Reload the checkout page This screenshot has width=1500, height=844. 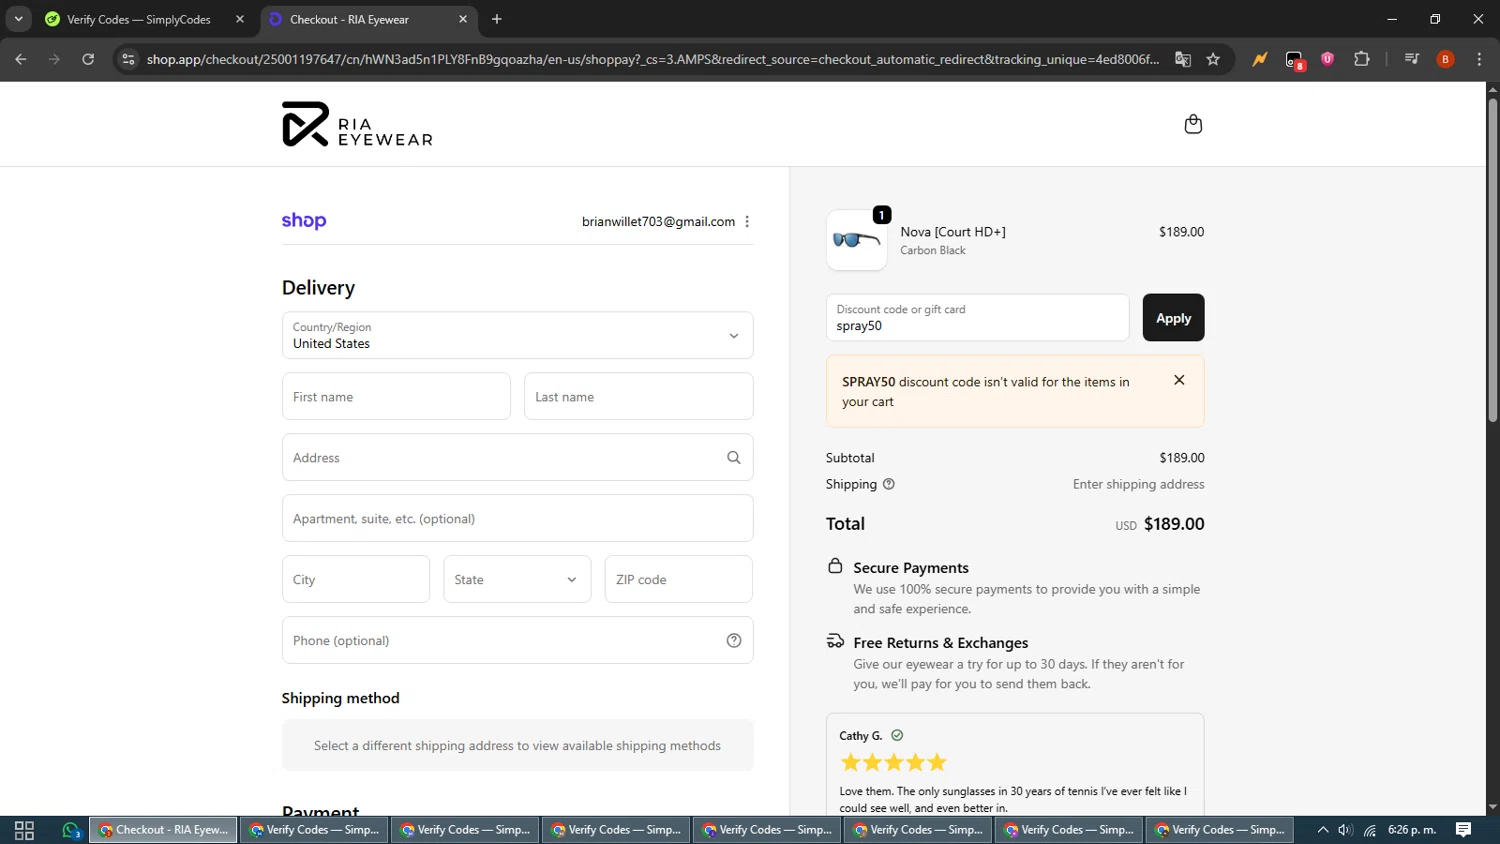(88, 59)
